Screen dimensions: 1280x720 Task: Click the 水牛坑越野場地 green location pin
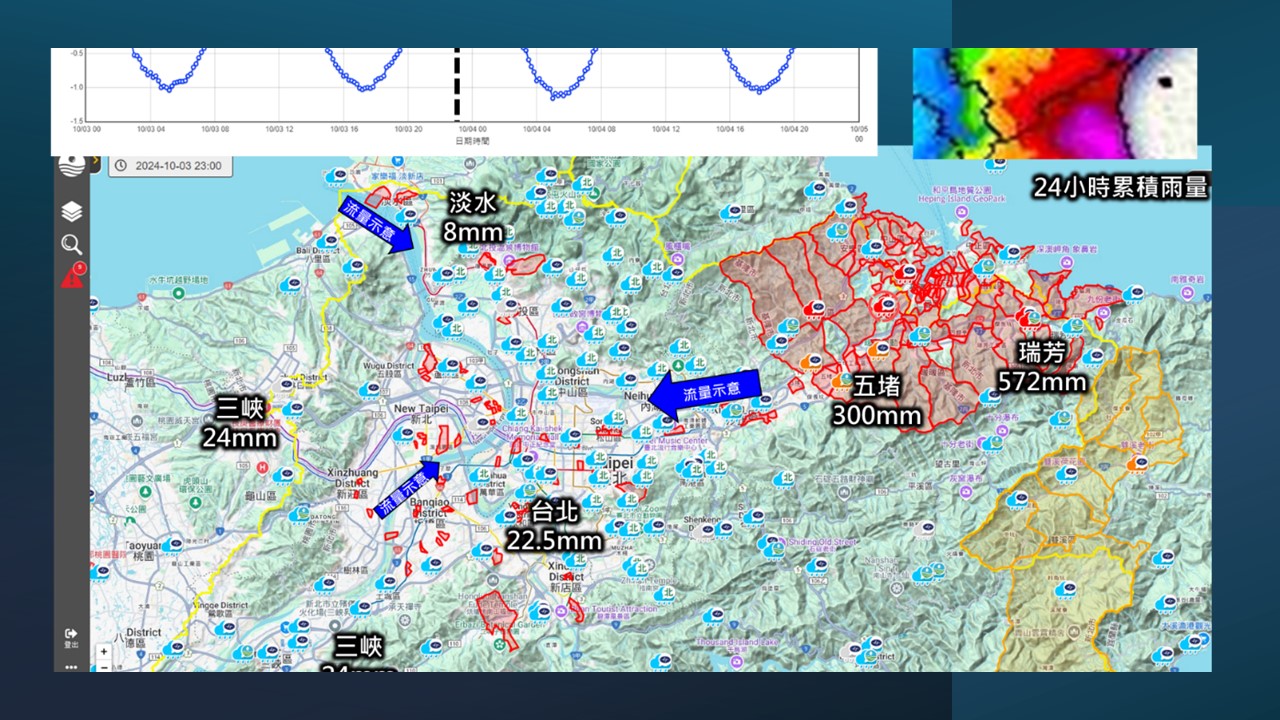177,293
